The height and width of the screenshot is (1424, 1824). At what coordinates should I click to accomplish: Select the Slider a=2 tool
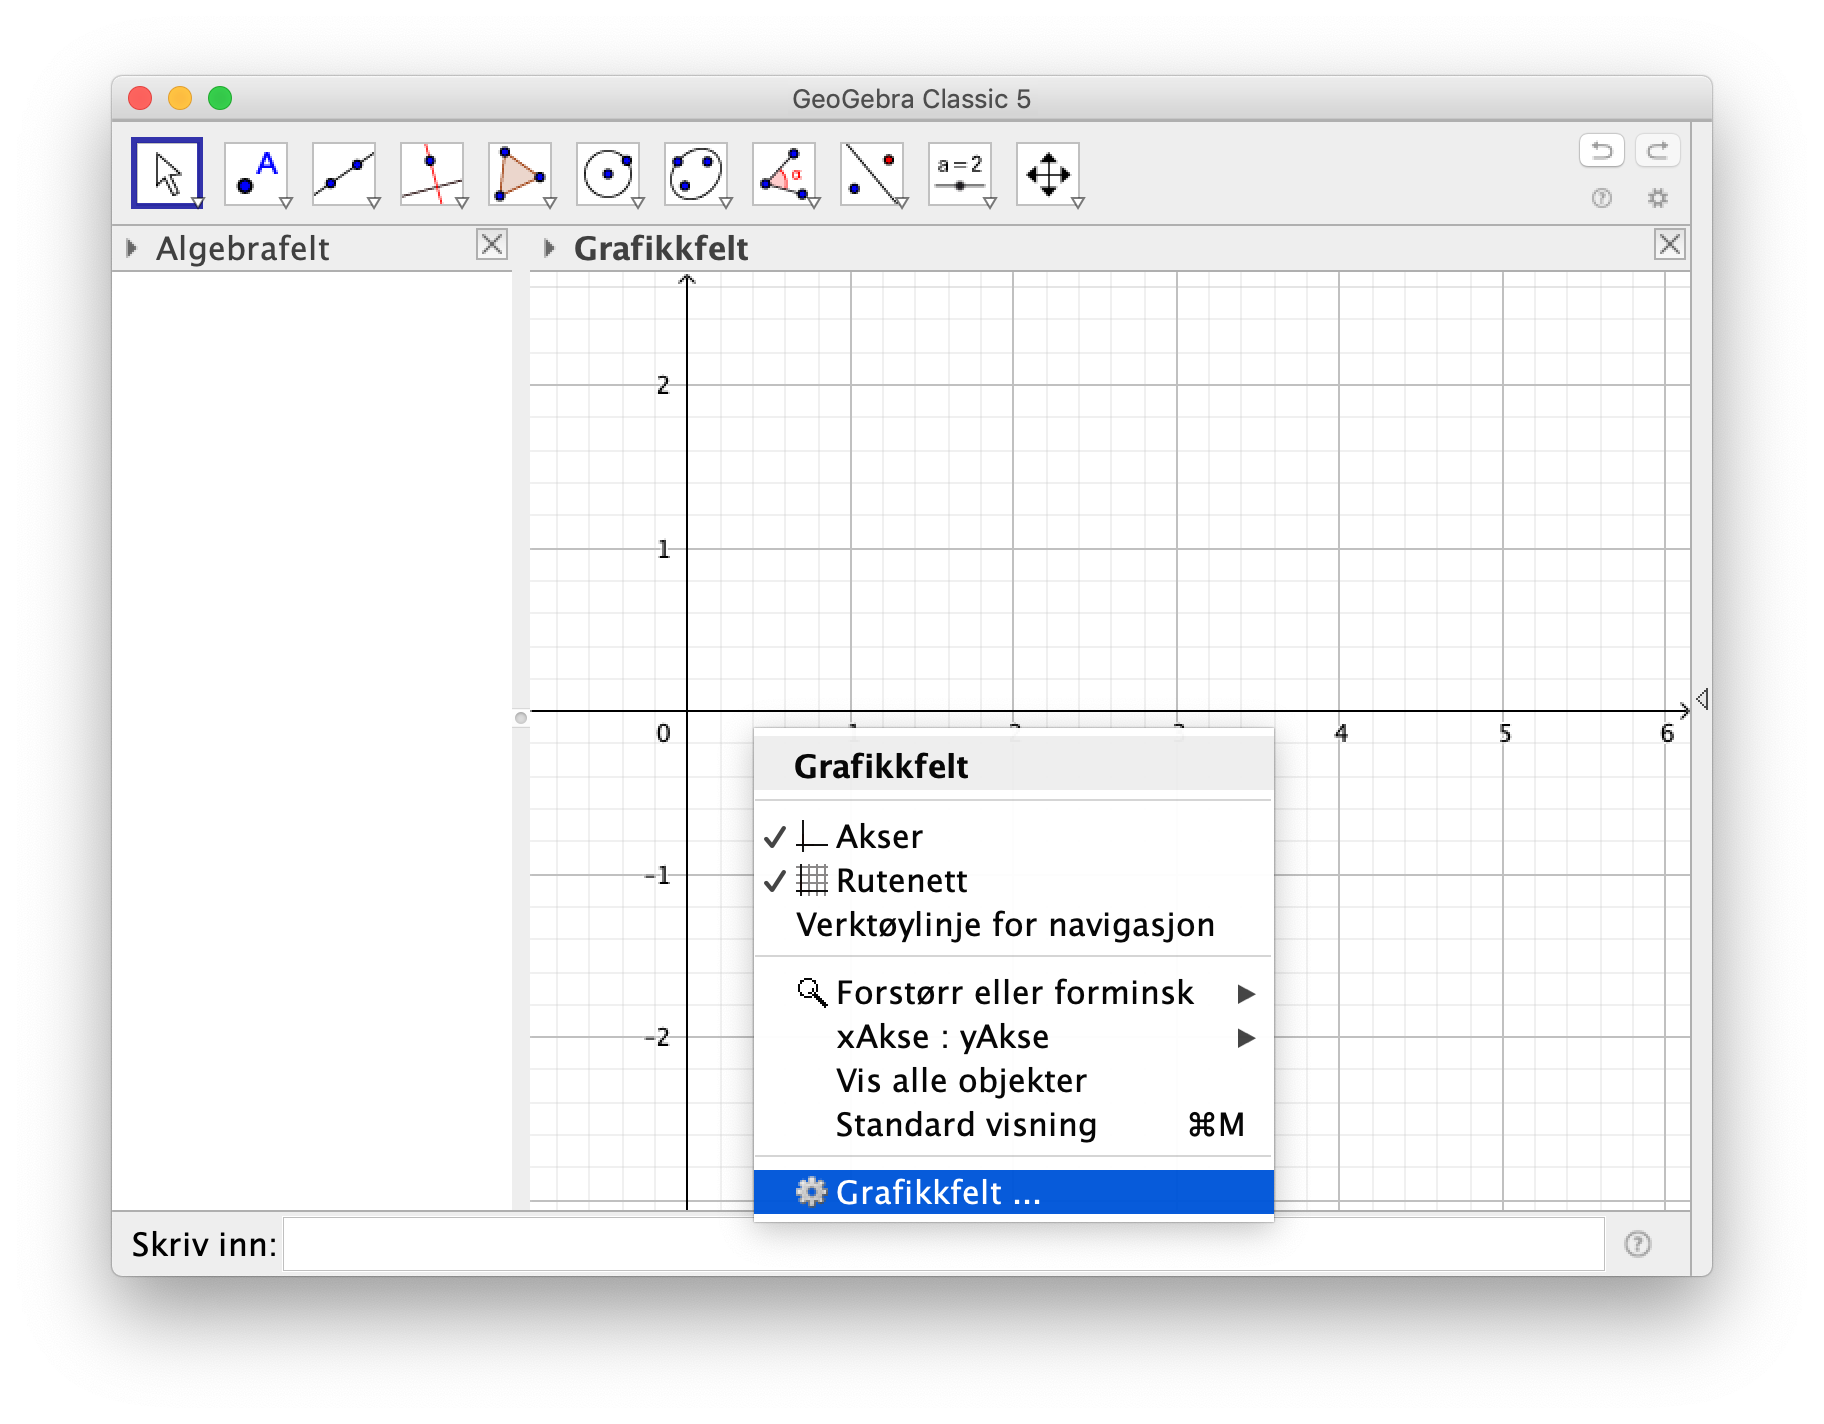tap(960, 173)
